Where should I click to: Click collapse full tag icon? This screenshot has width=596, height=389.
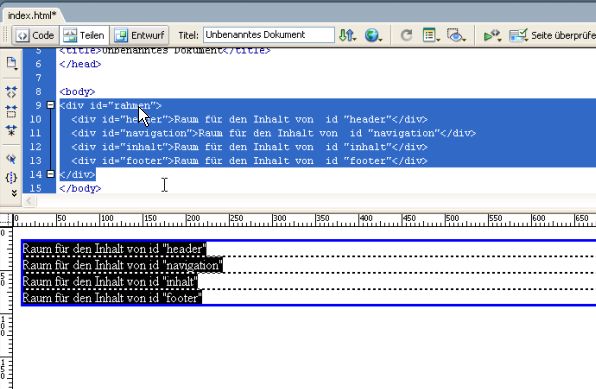(x=11, y=92)
